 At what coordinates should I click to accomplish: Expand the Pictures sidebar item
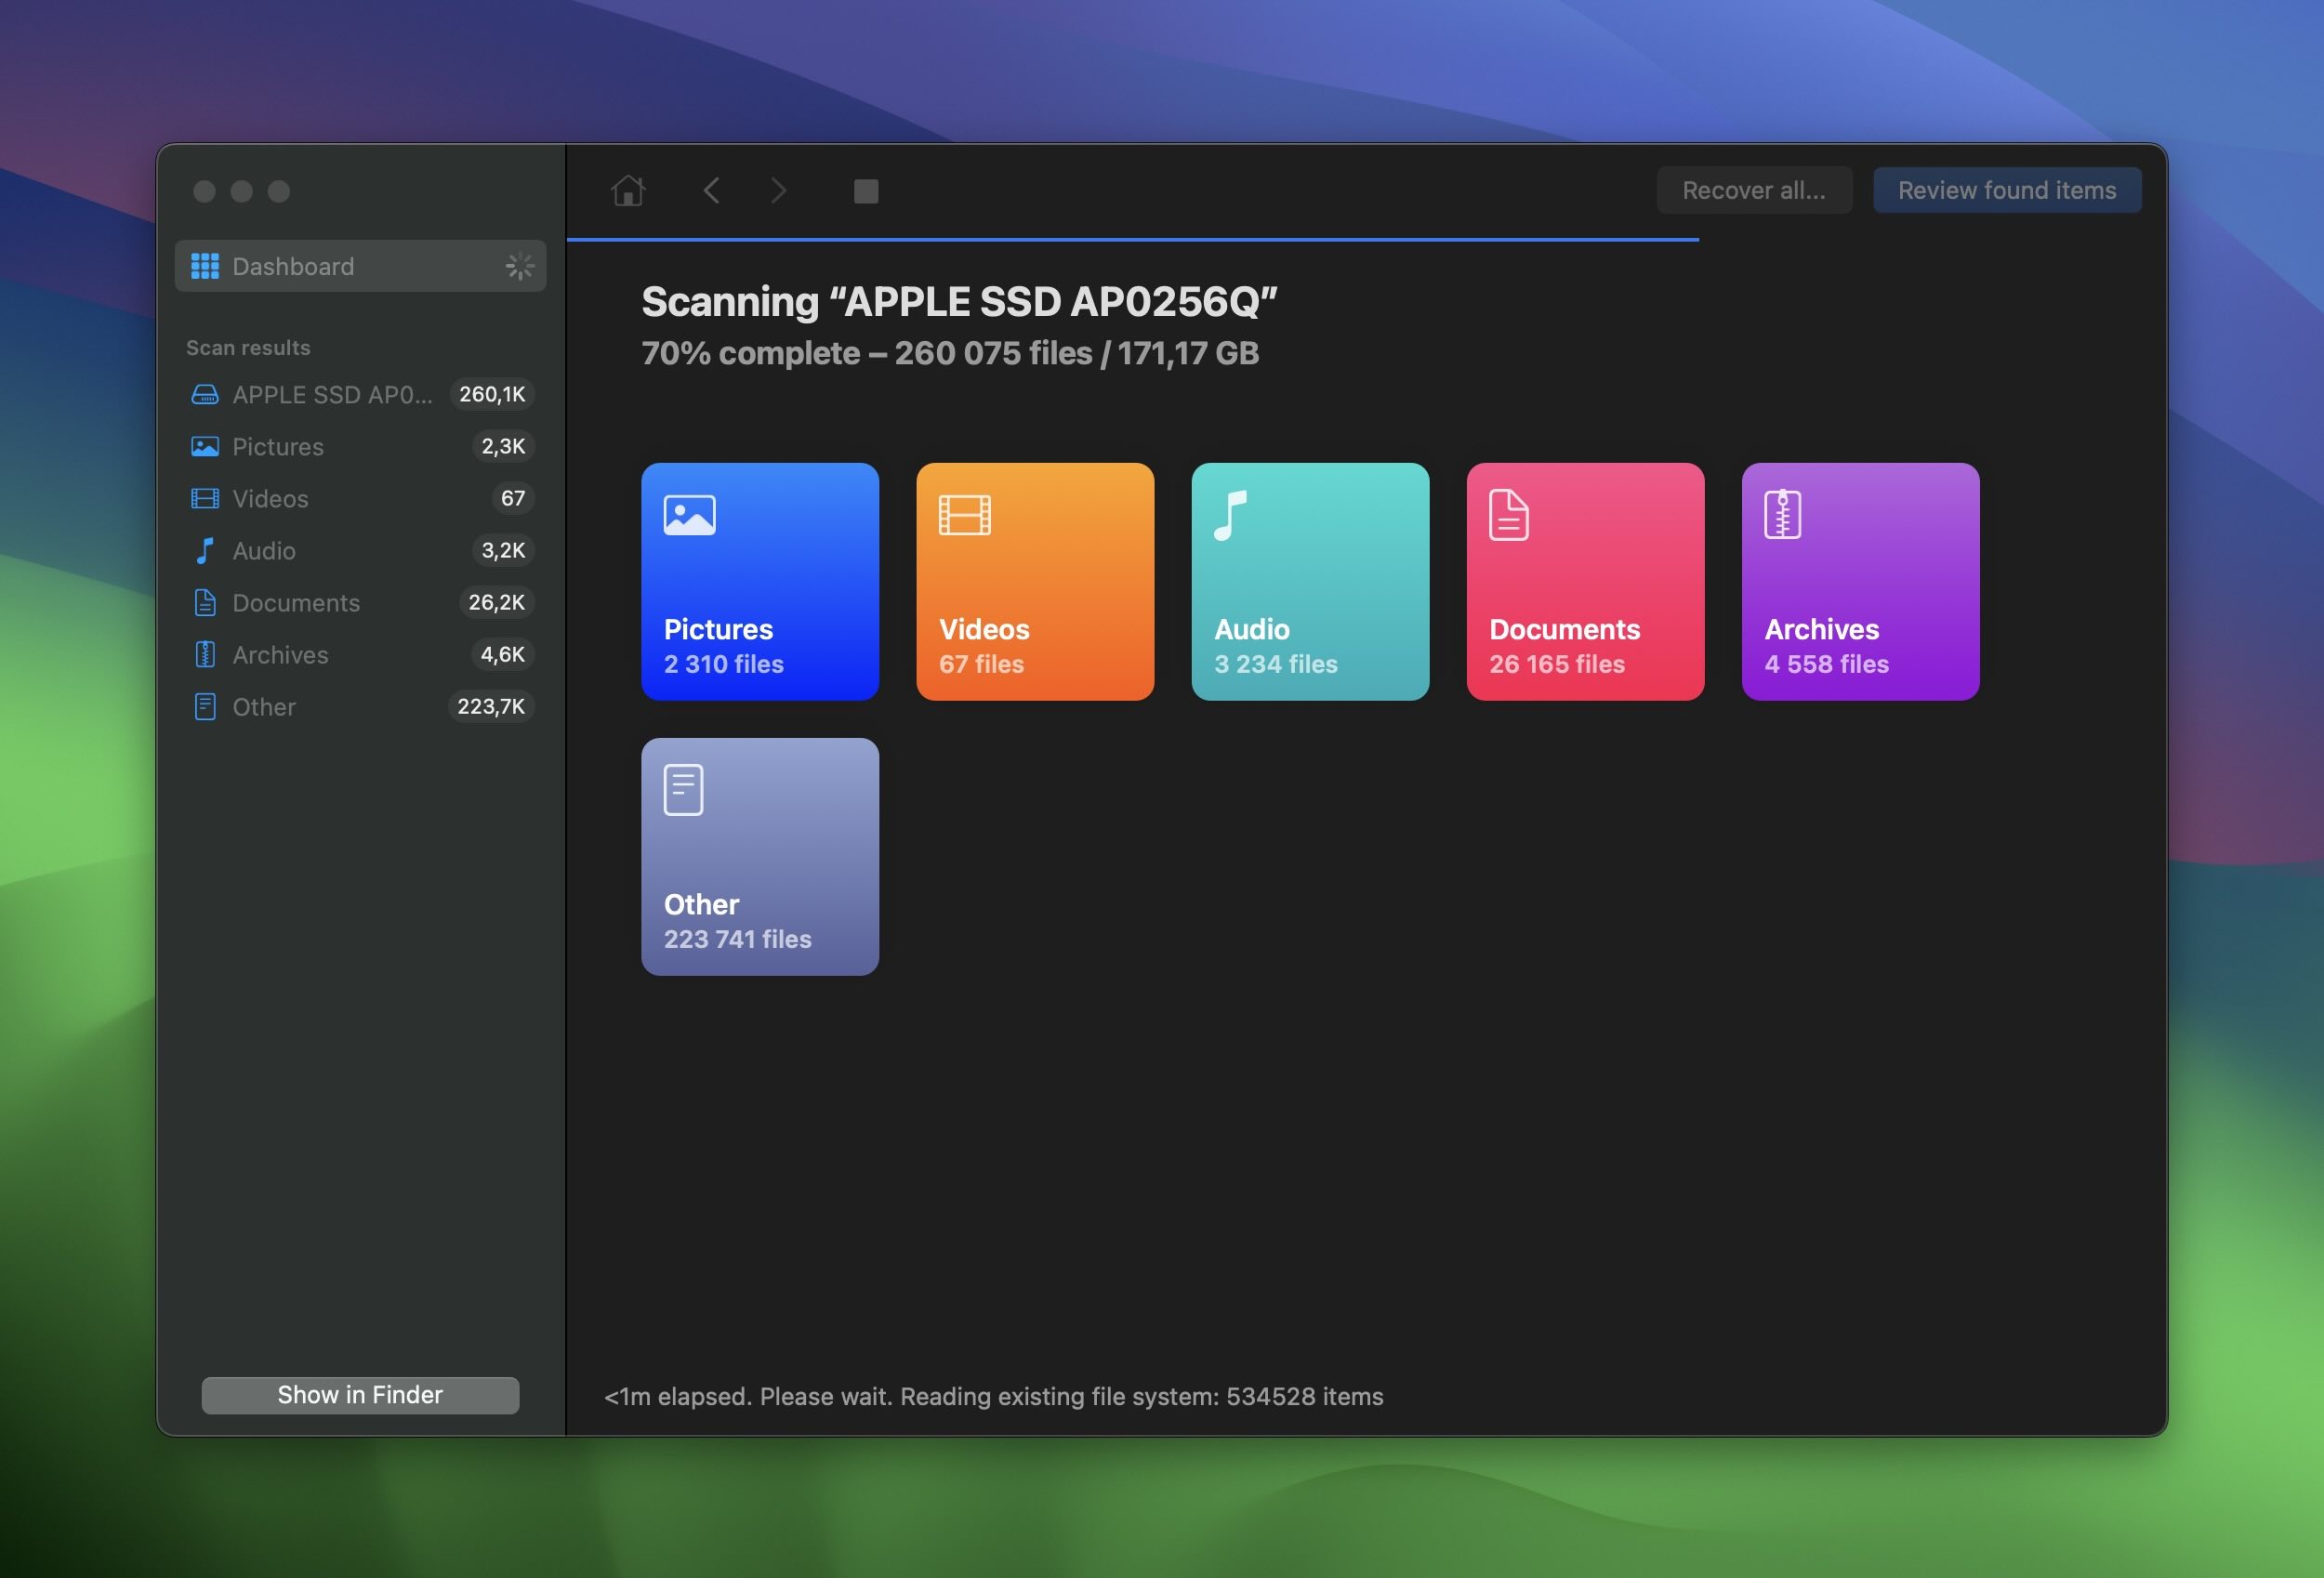[277, 444]
